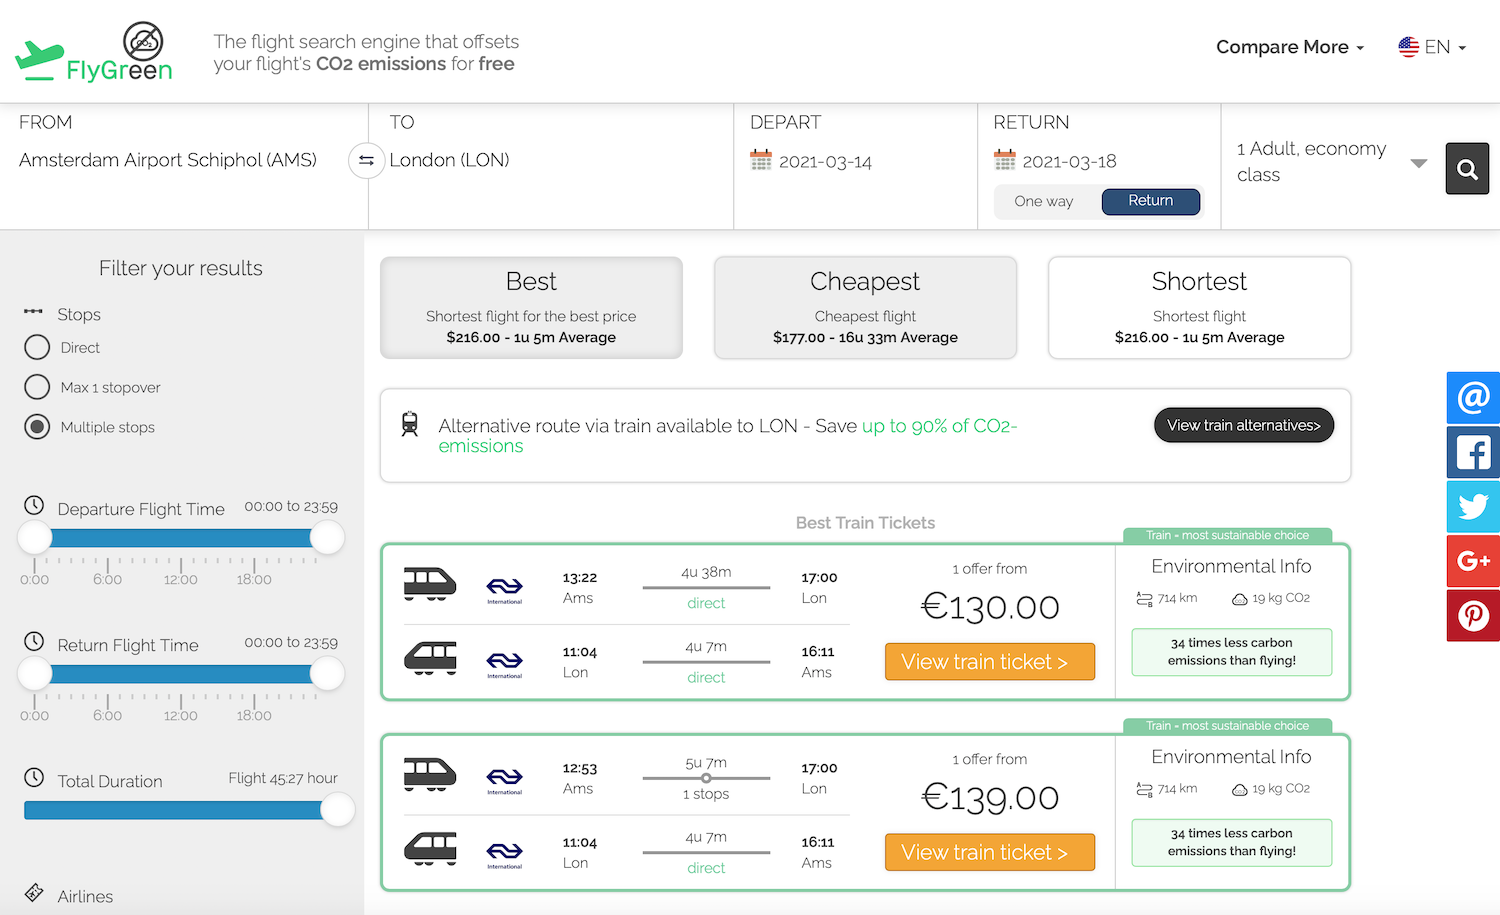1500x915 pixels.
Task: Select the Best results tab
Action: click(531, 308)
